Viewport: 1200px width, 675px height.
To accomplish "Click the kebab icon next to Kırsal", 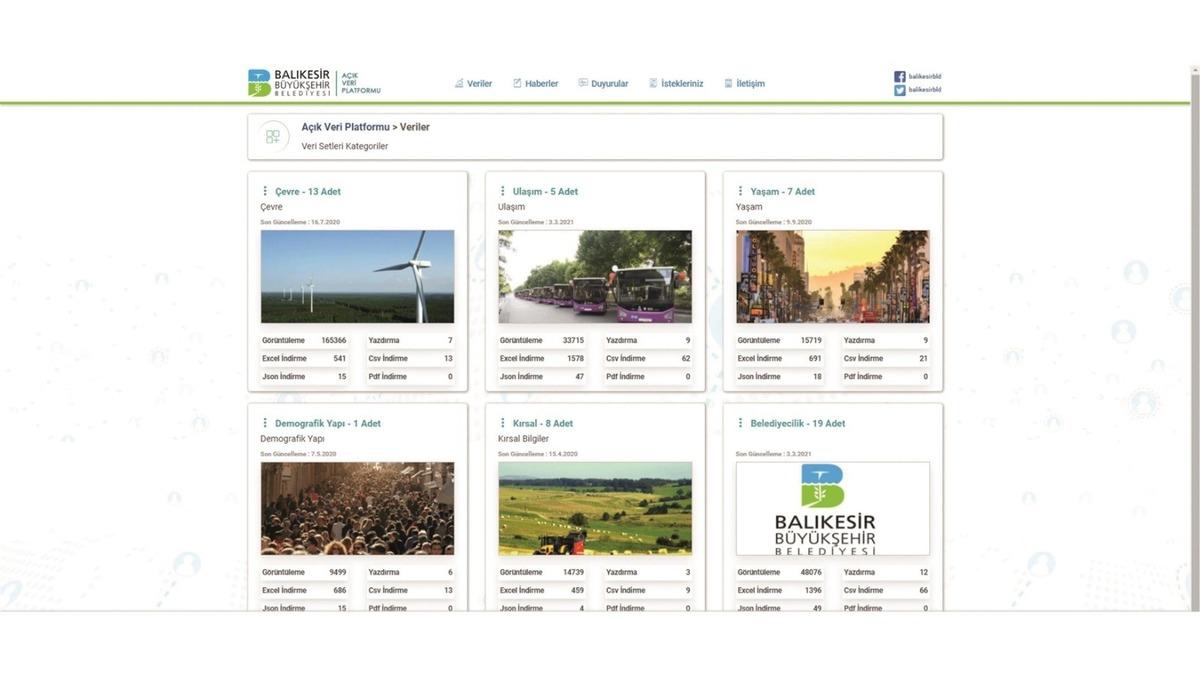I will tap(502, 423).
